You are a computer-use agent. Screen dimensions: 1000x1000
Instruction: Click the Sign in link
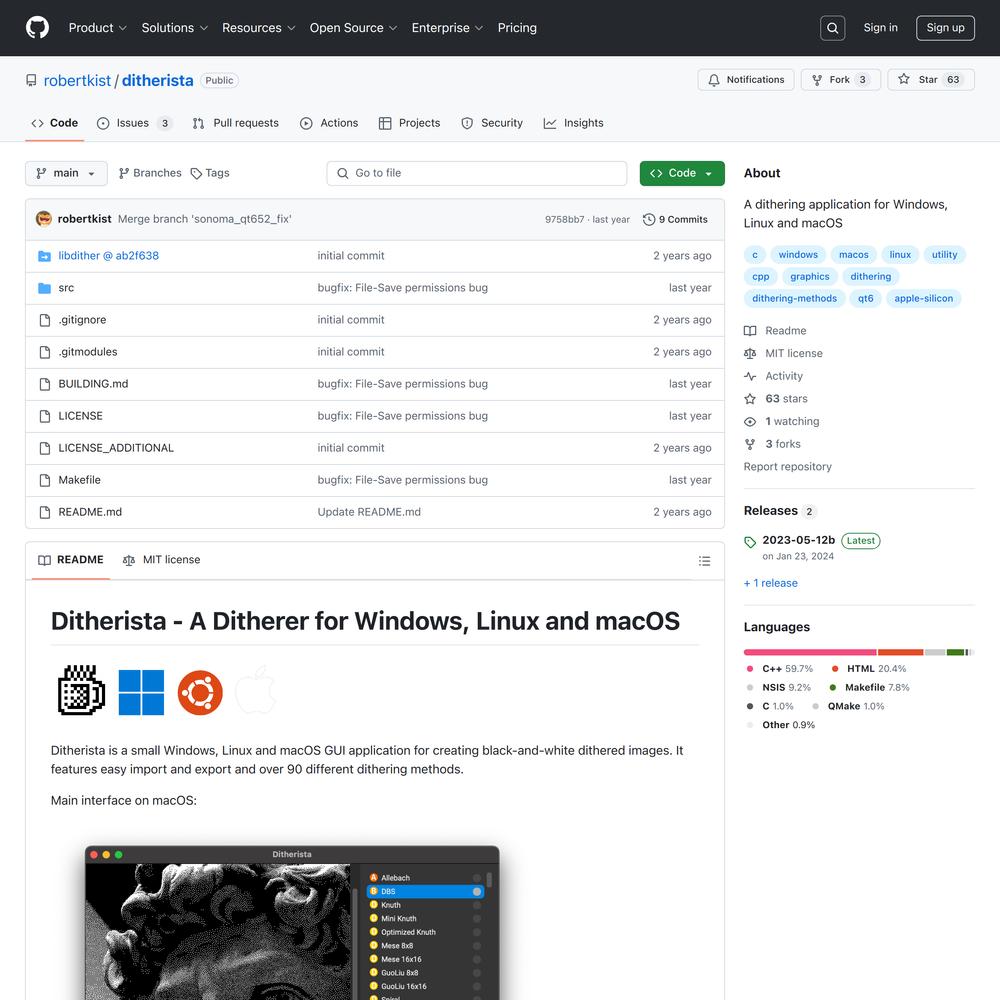[880, 27]
